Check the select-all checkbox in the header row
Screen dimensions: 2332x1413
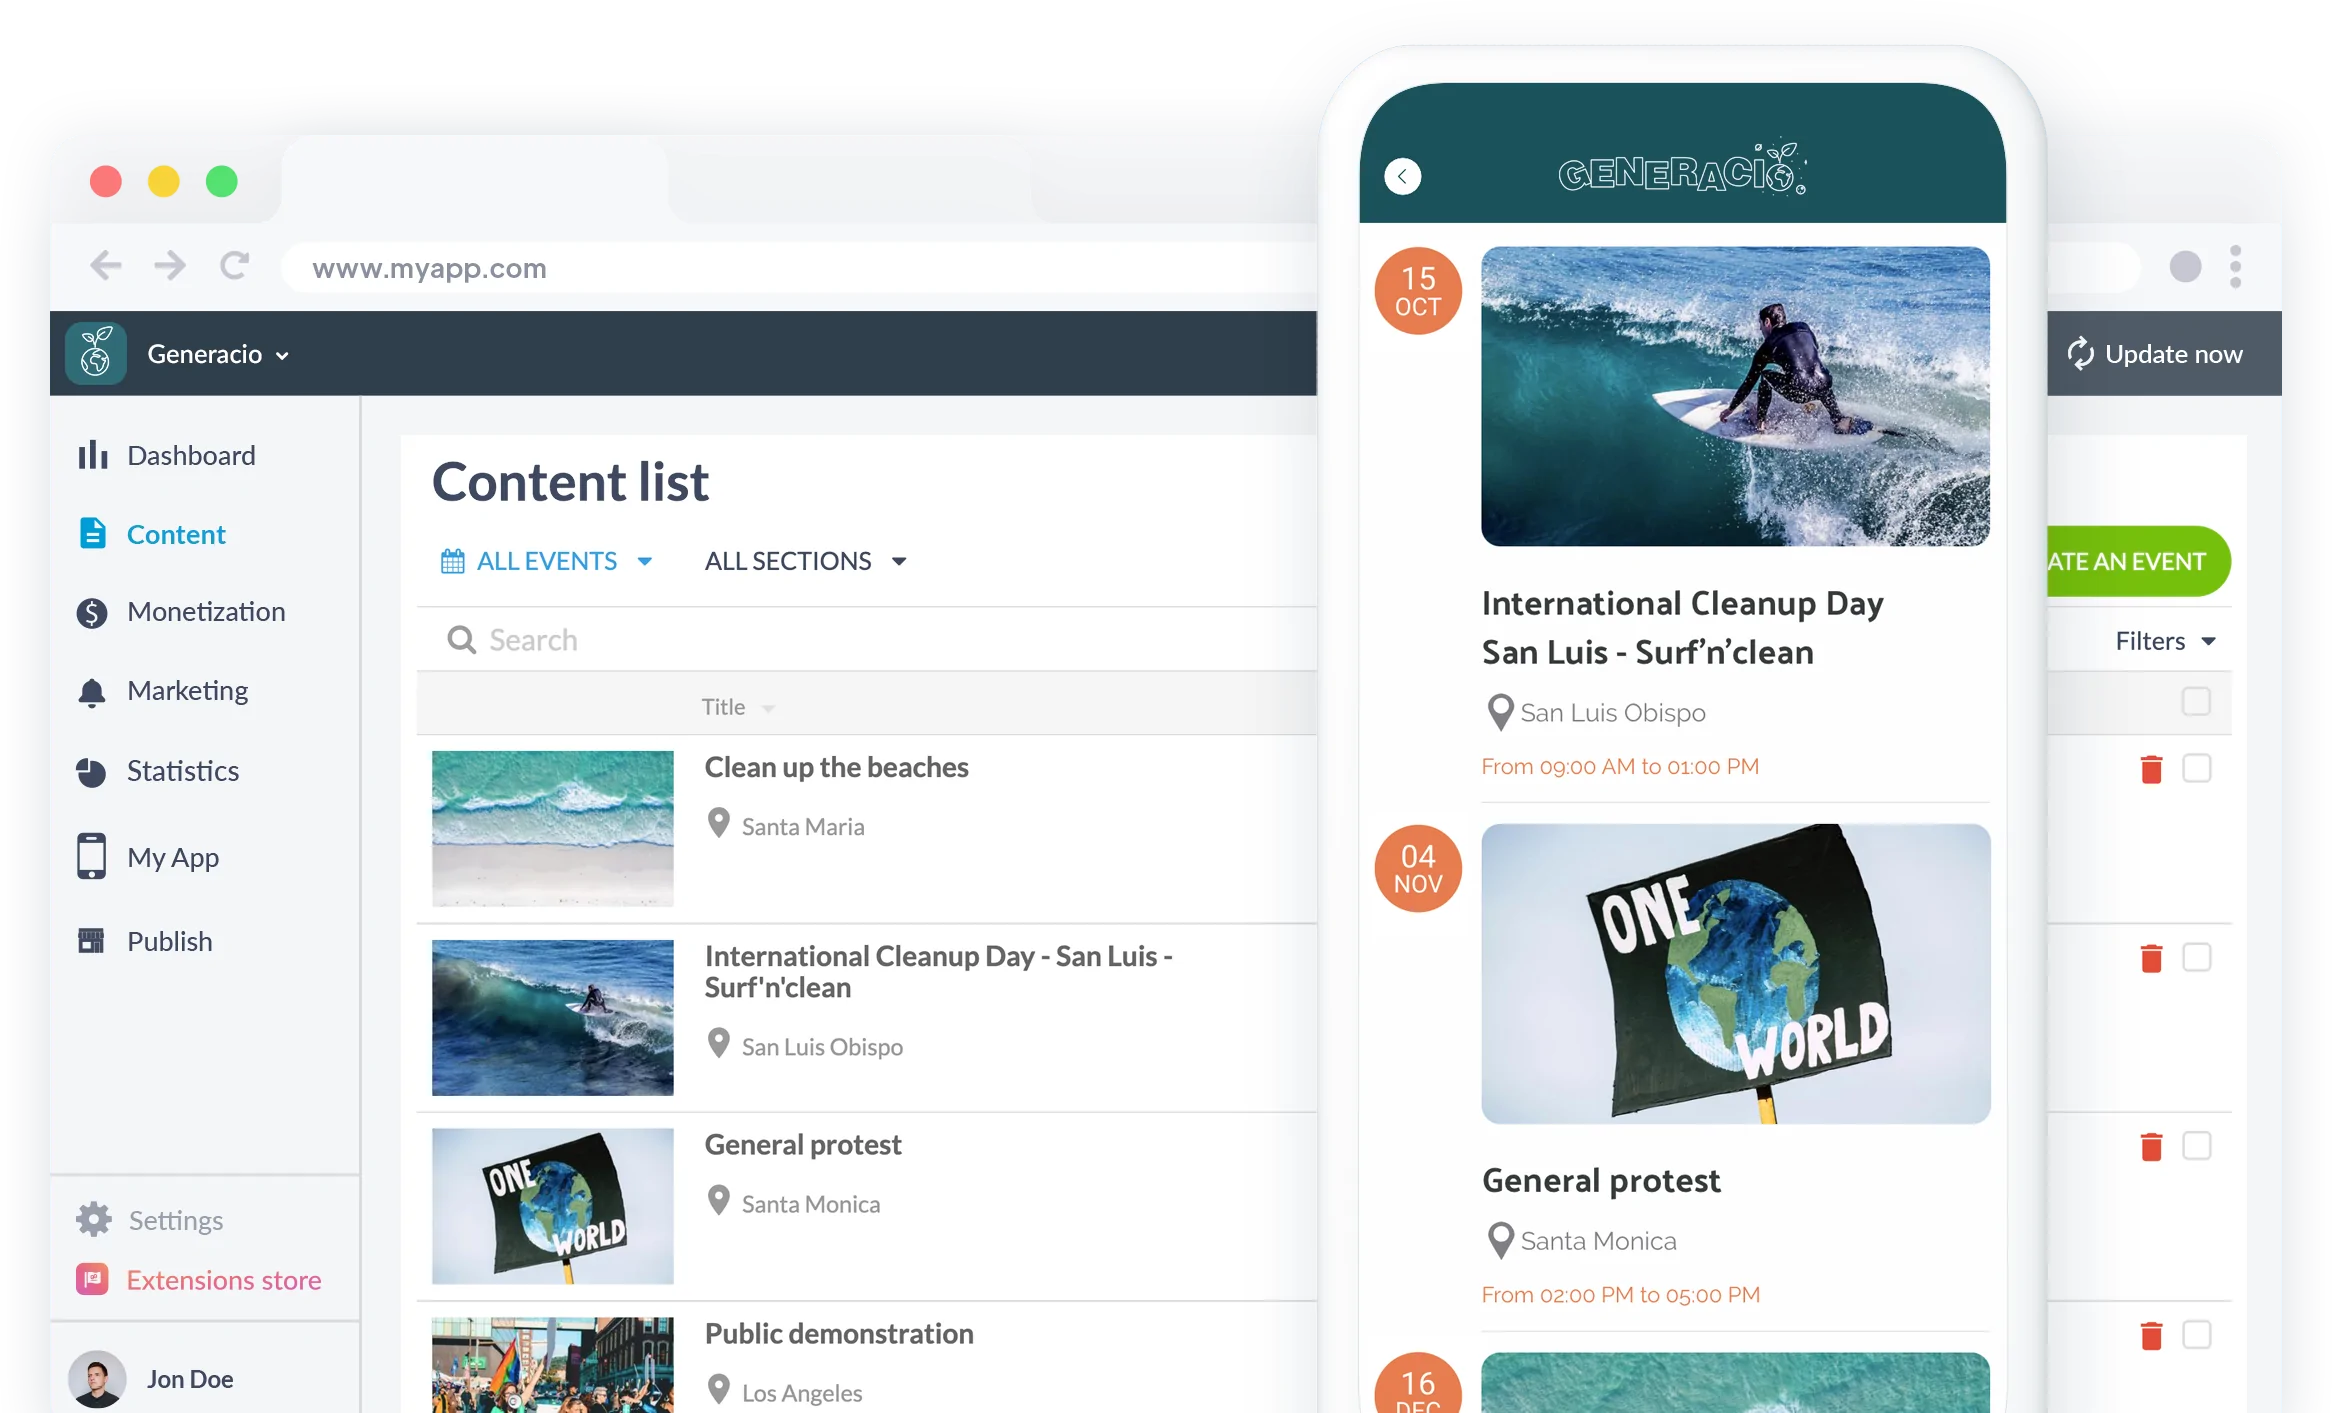click(2195, 701)
